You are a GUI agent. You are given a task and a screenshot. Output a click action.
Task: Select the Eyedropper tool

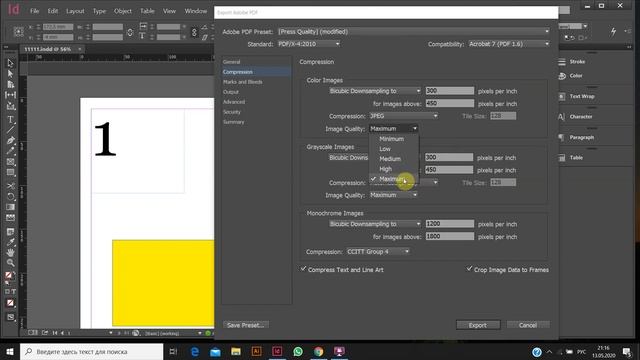coord(10,243)
